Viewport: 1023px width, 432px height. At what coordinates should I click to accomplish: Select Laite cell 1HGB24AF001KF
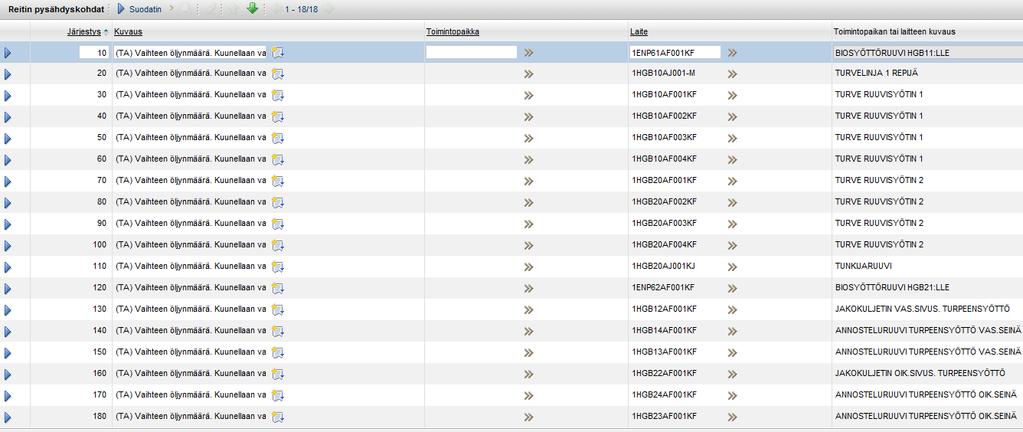tap(664, 395)
